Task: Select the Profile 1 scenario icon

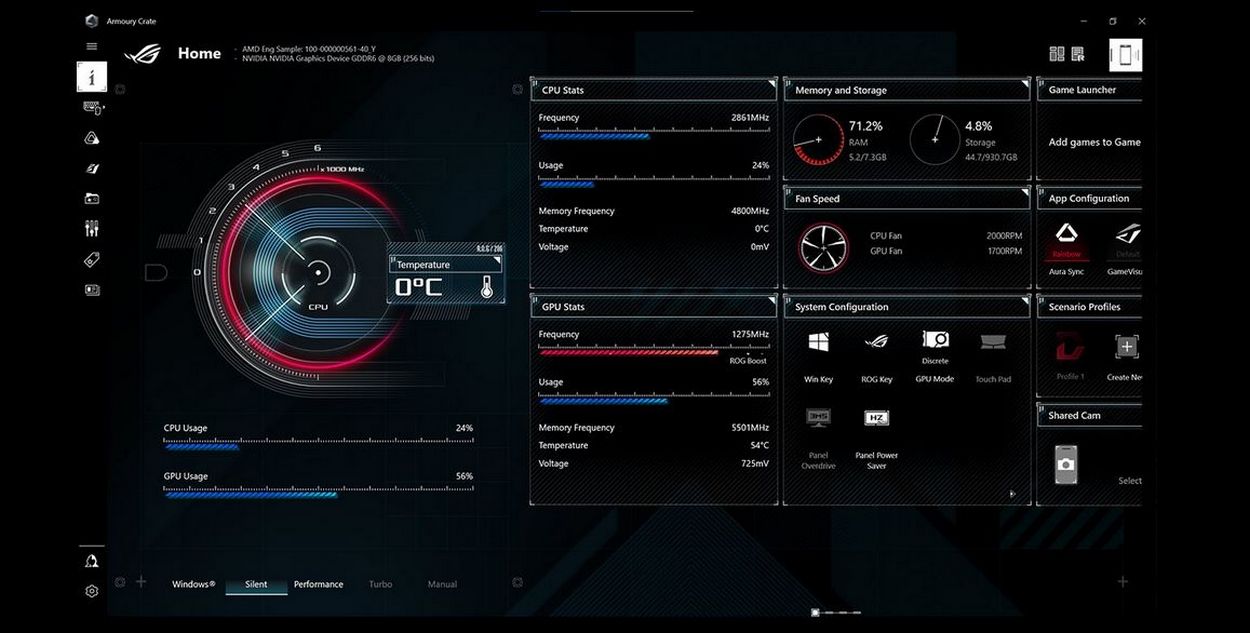Action: [1069, 347]
